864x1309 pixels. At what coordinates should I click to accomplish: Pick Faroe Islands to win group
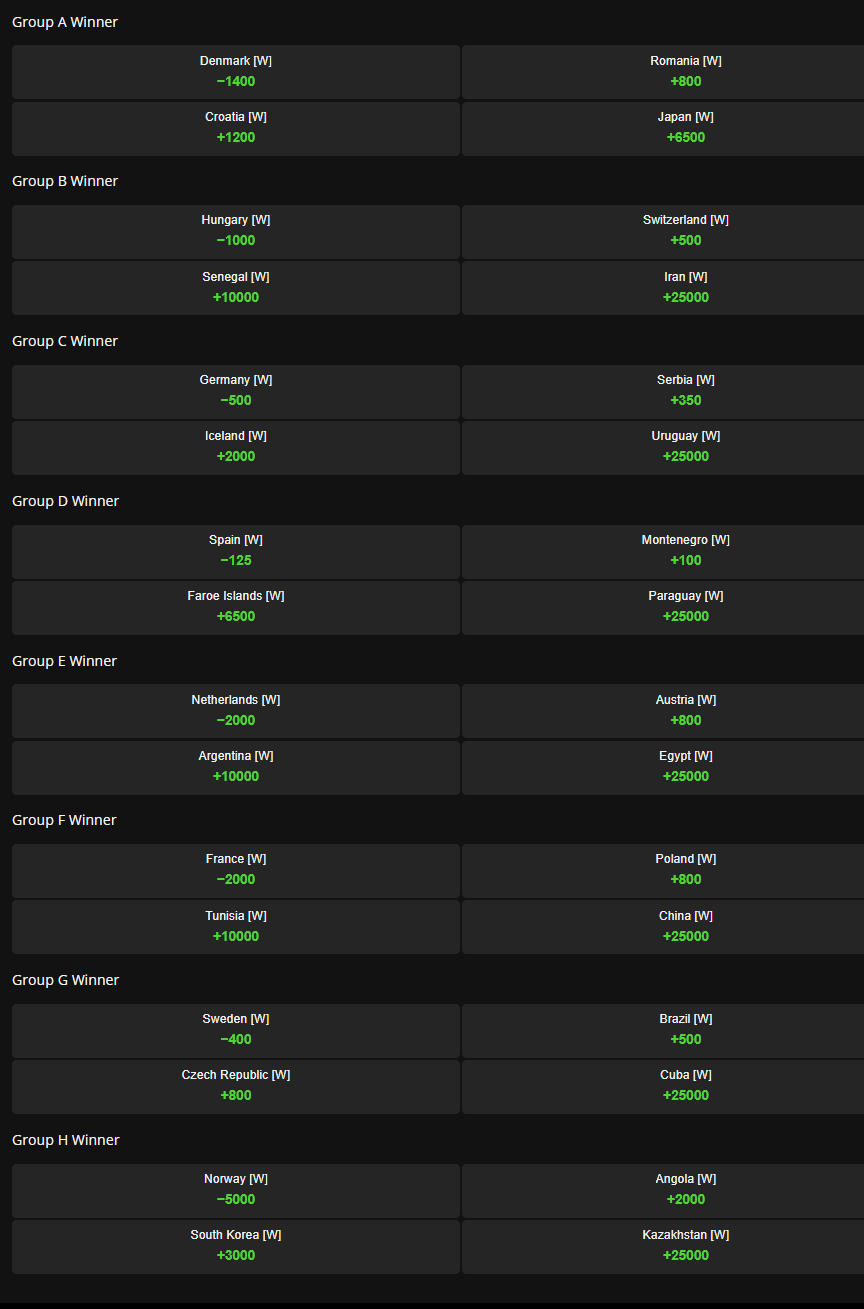click(236, 607)
